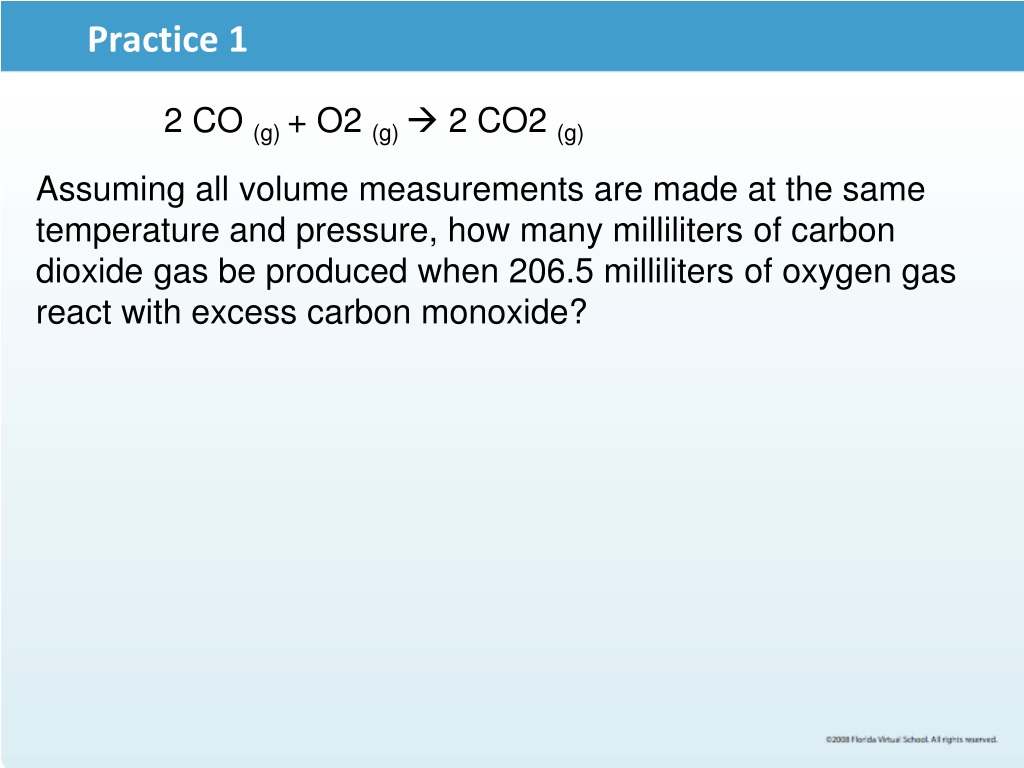
Task: Select the '2 CO' reactant term
Action: pos(203,121)
